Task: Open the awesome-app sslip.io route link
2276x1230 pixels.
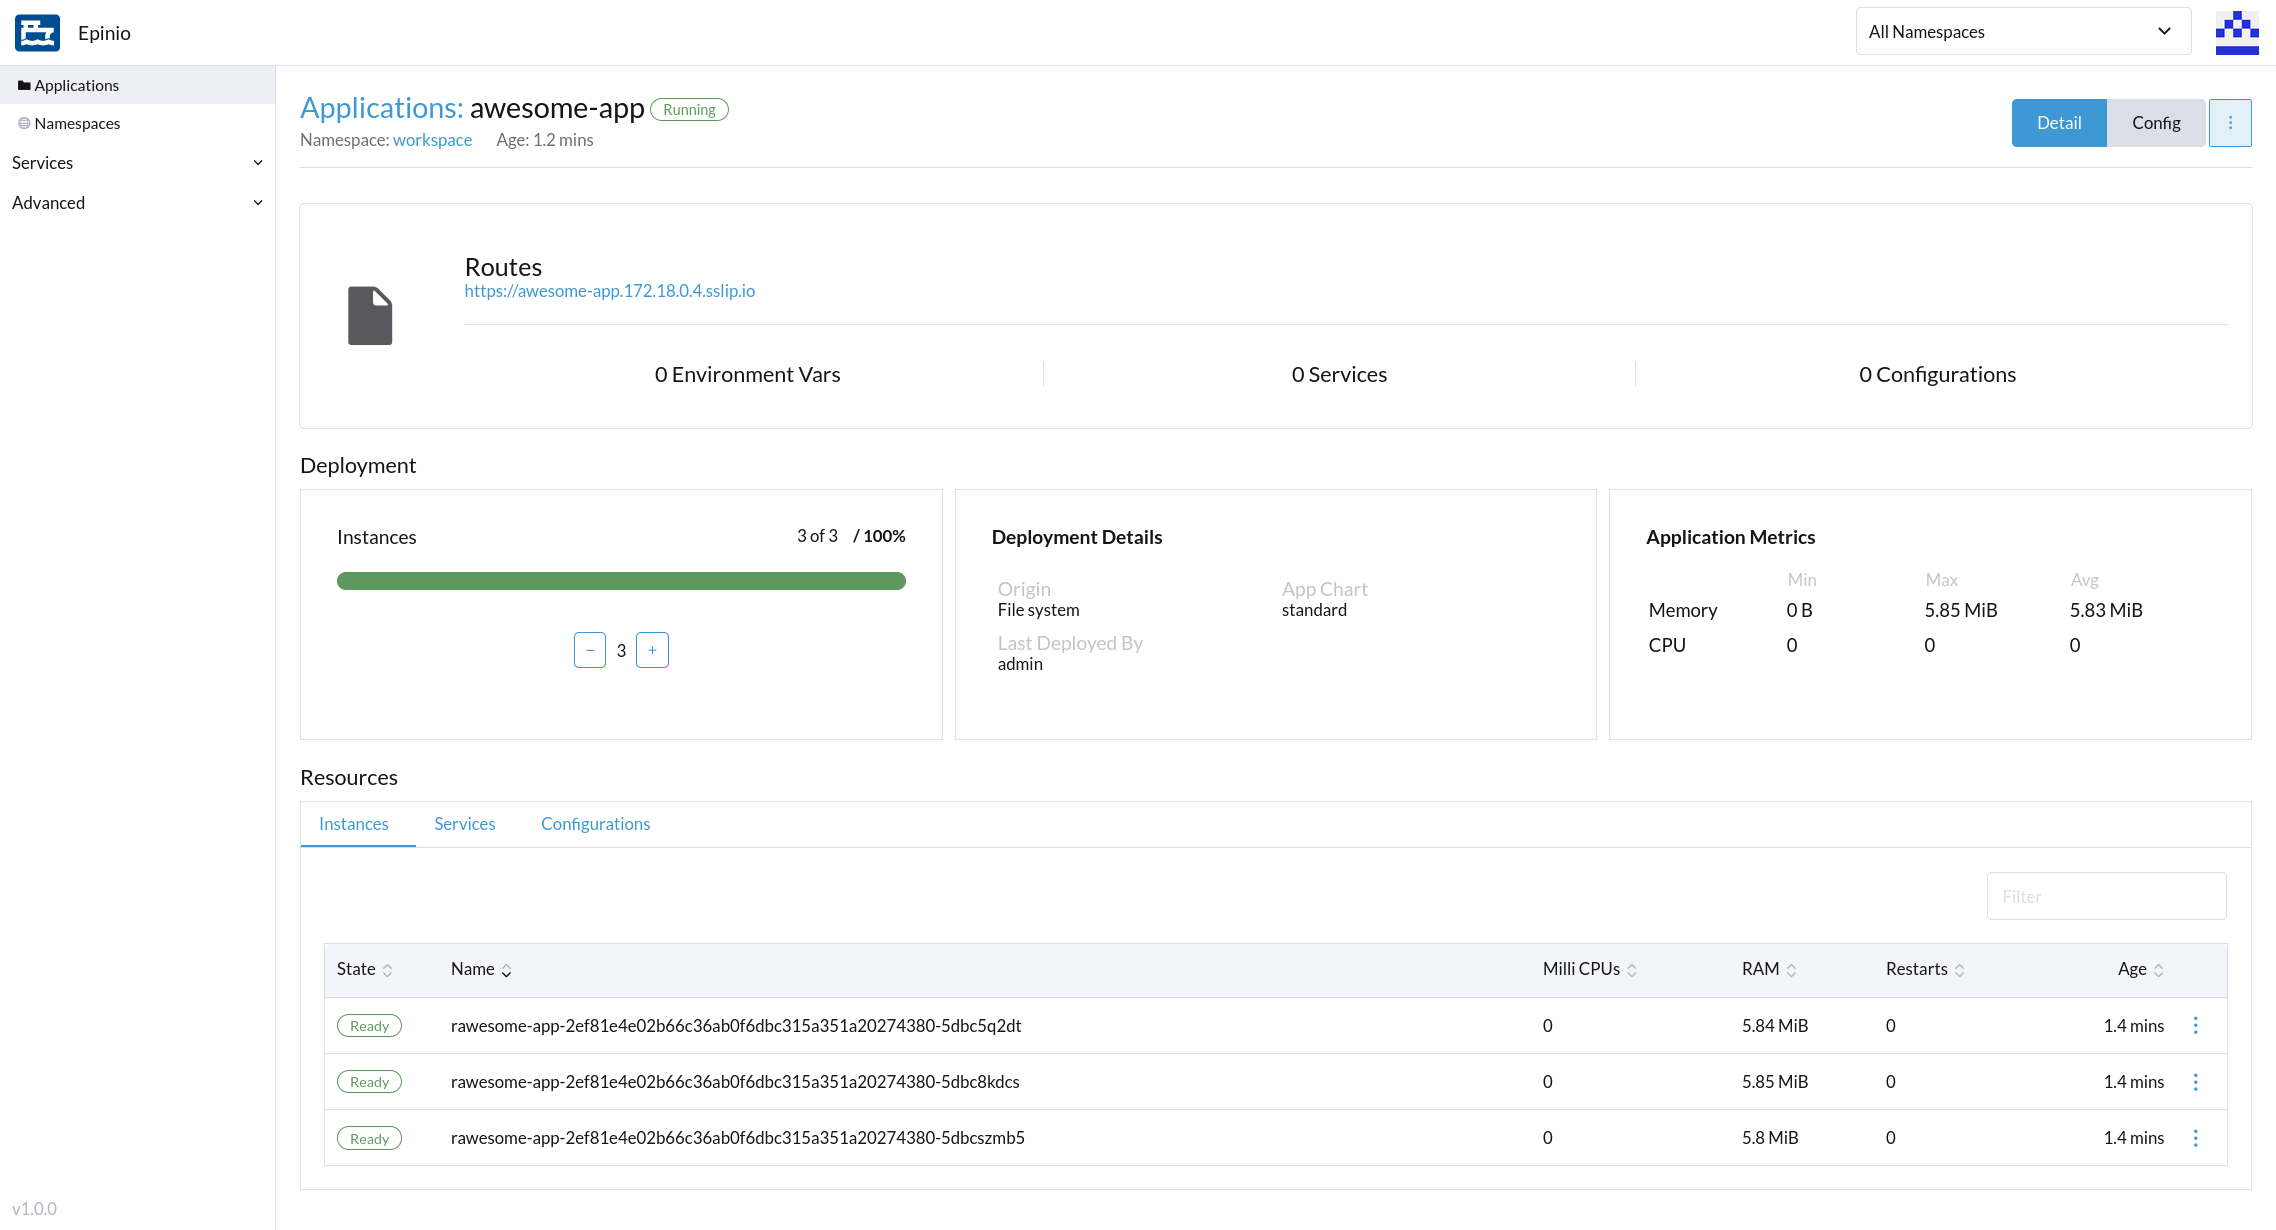Action: (x=609, y=291)
